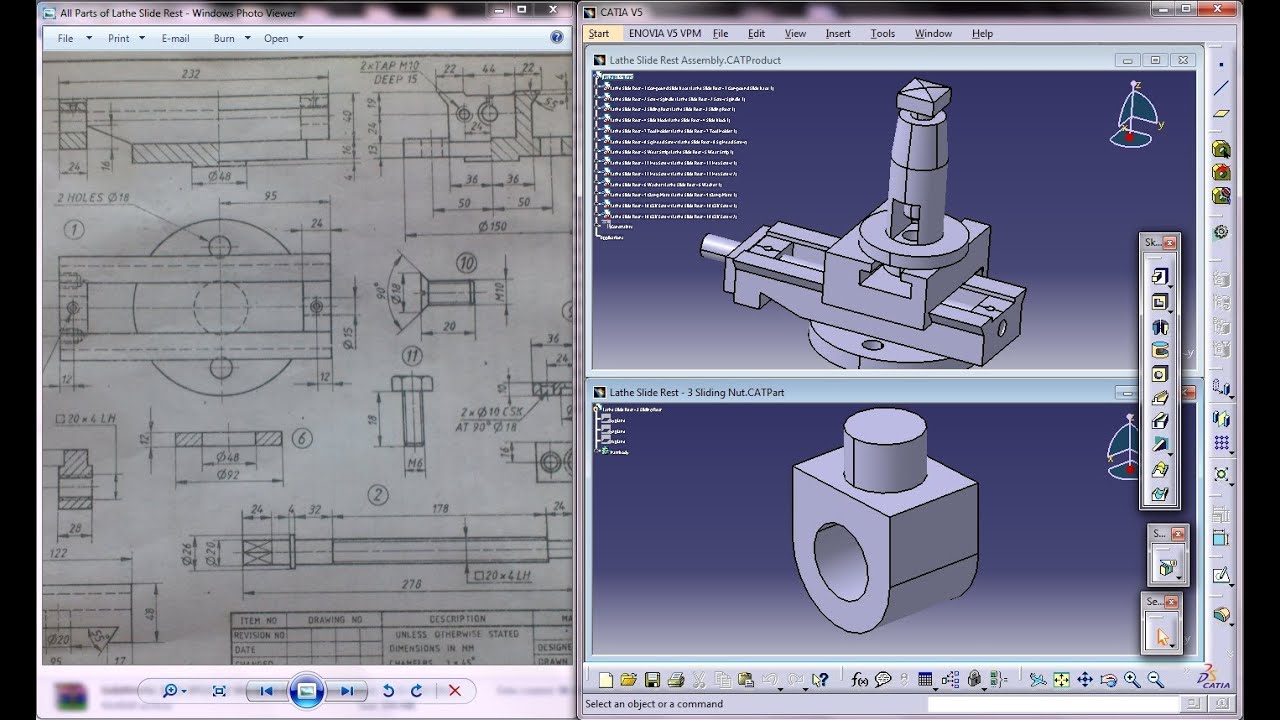Select the Pan view tool

1084,680
